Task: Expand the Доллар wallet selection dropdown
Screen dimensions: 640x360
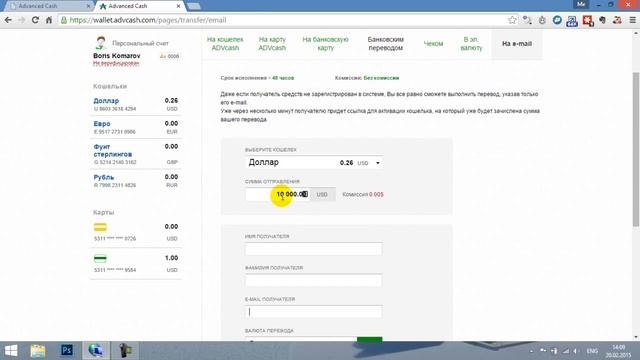Action: [x=314, y=162]
